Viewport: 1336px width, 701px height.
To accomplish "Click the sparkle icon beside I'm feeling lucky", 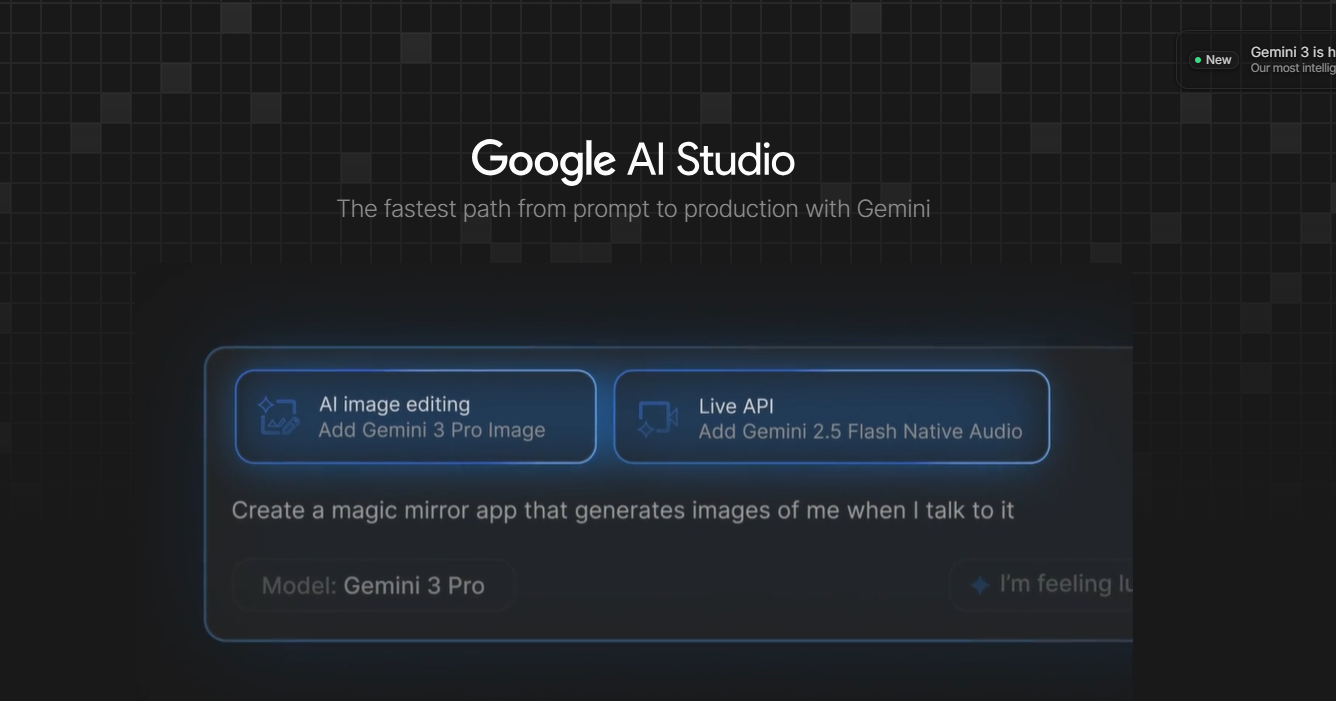I will (x=981, y=585).
